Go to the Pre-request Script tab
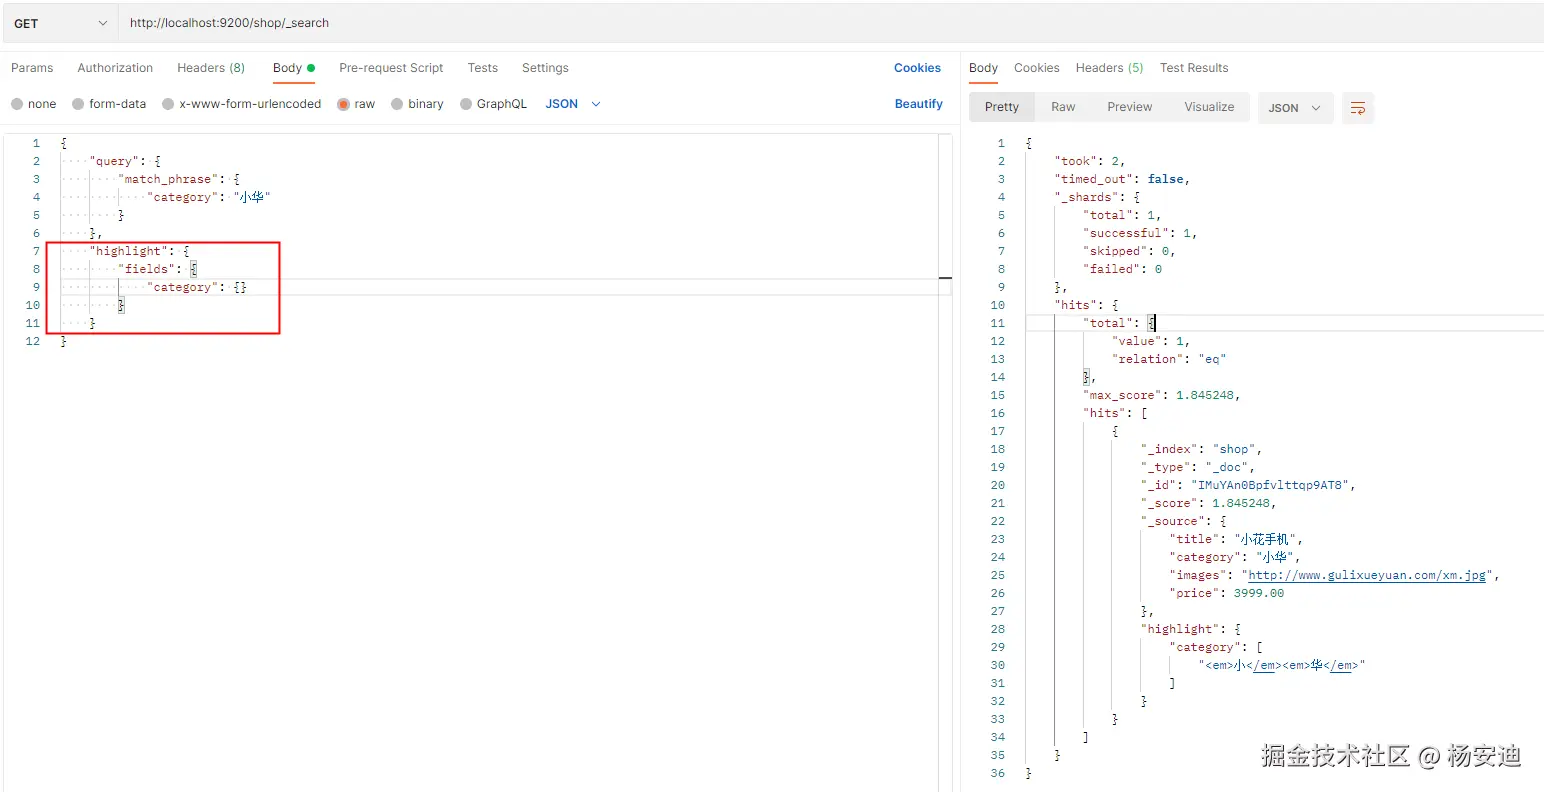Image resolution: width=1544 pixels, height=792 pixels. click(x=391, y=68)
